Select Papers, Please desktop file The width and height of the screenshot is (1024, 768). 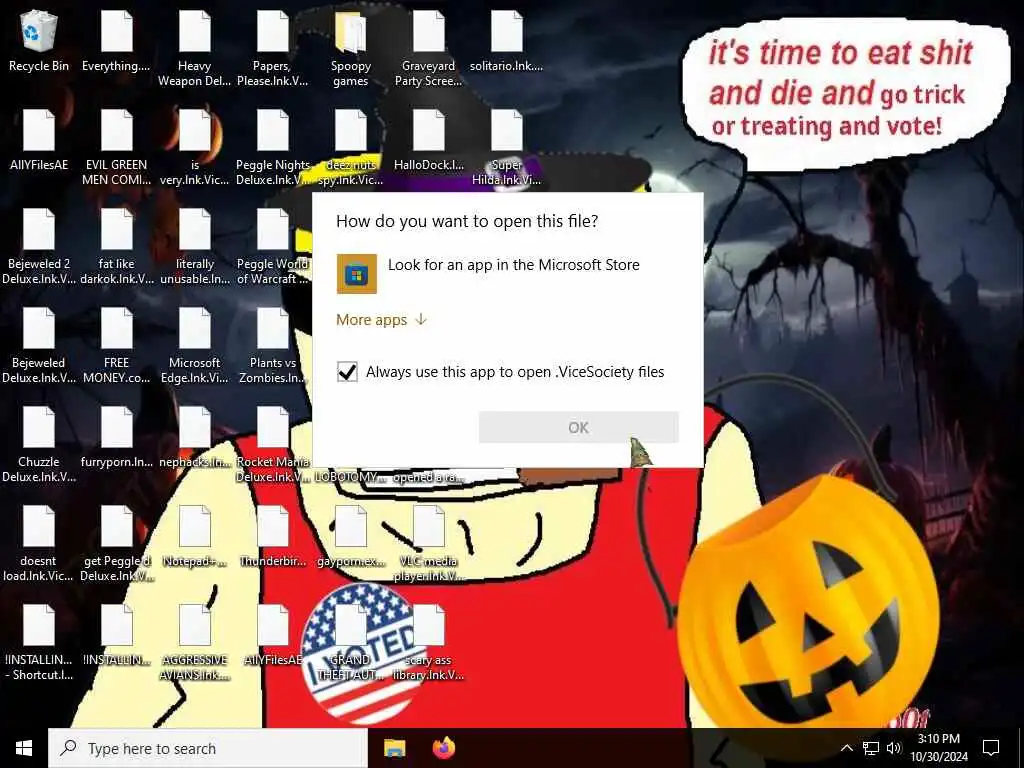pos(272,50)
